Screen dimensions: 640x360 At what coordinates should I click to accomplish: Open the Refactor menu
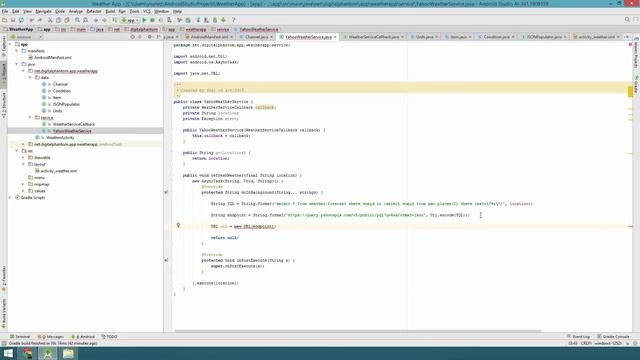pyautogui.click(x=94, y=11)
